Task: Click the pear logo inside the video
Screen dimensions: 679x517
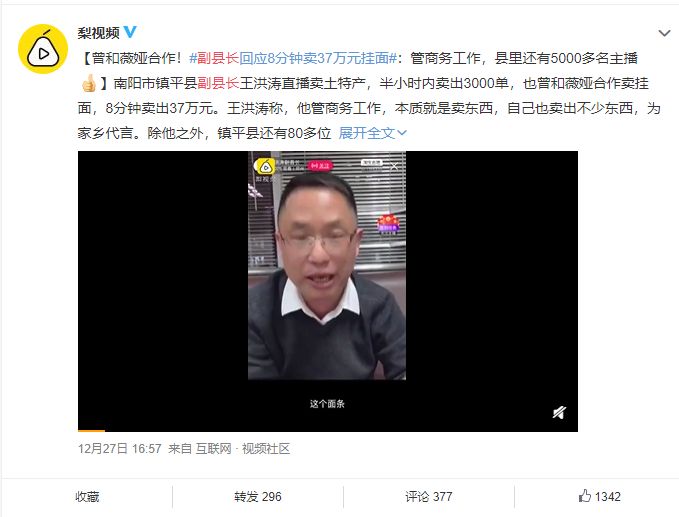Action: pyautogui.click(x=265, y=167)
